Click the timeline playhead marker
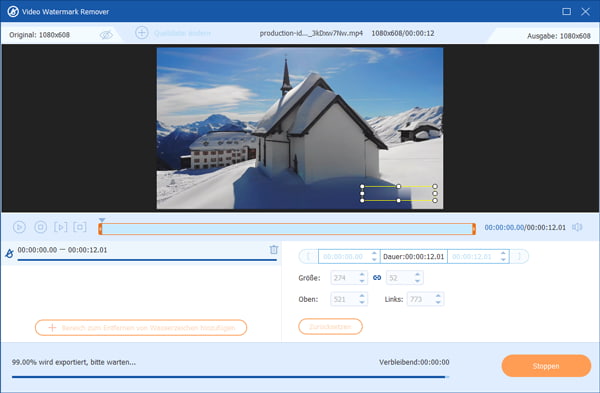This screenshot has width=600, height=393. (101, 220)
